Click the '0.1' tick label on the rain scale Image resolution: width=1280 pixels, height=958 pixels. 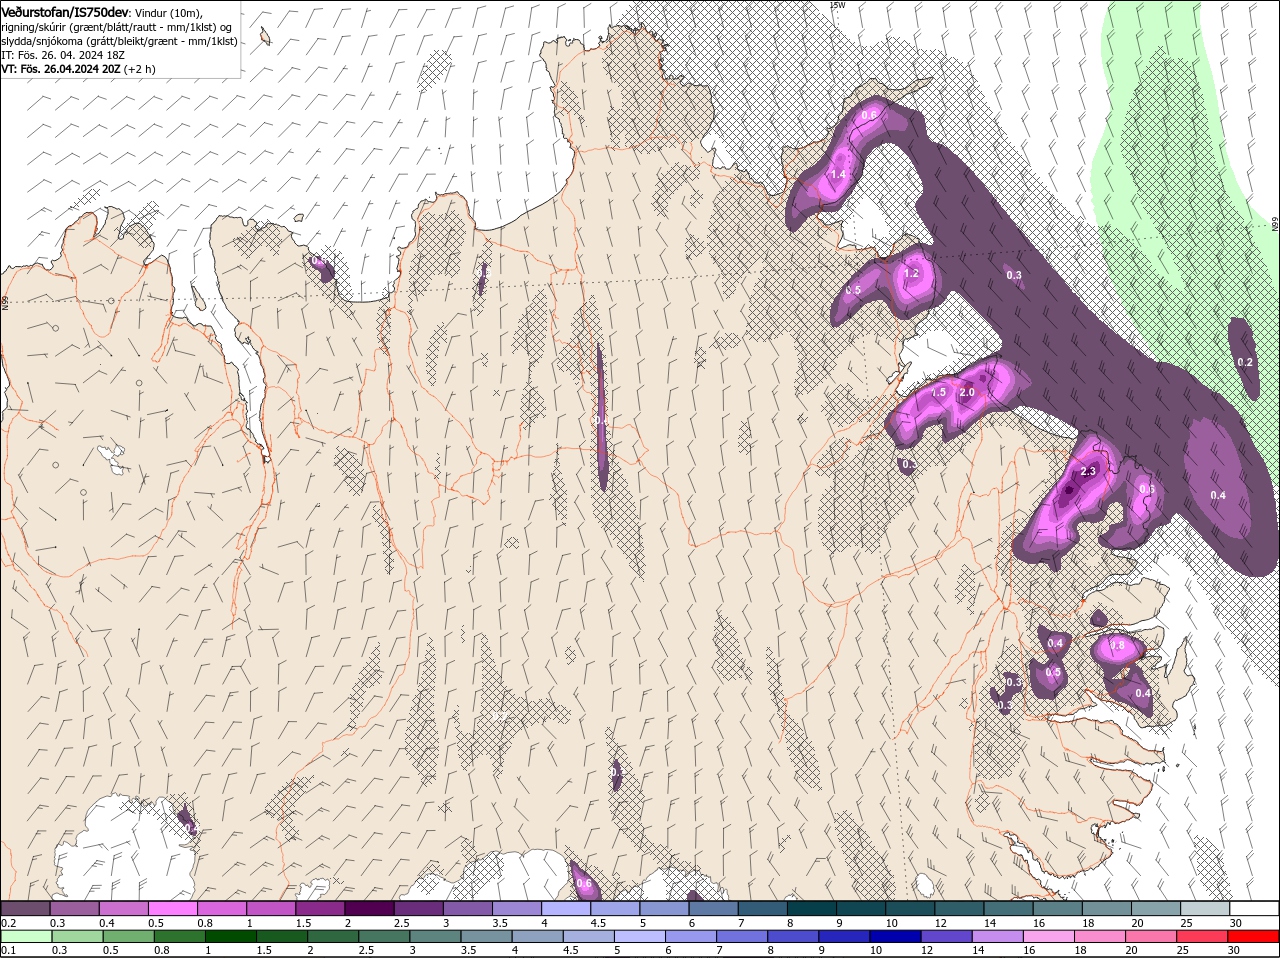(8, 951)
